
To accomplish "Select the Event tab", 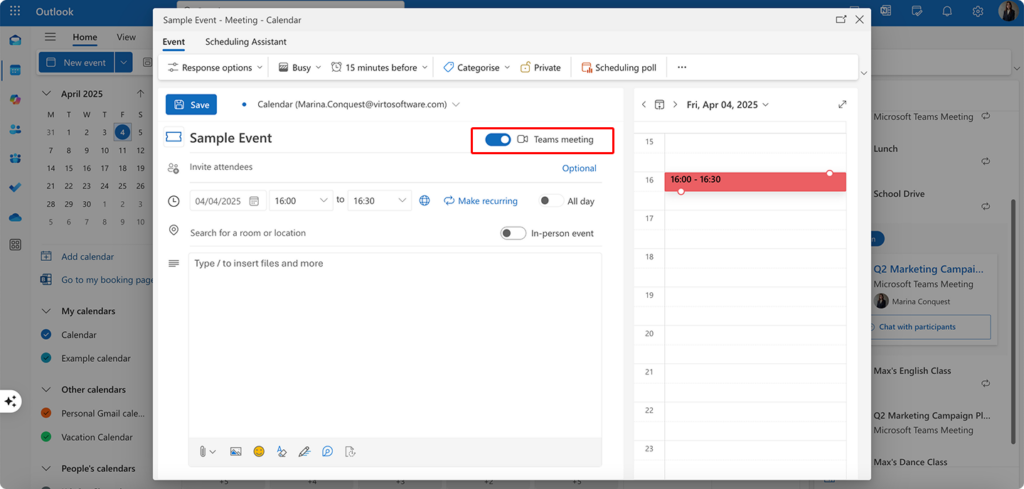I will point(174,42).
